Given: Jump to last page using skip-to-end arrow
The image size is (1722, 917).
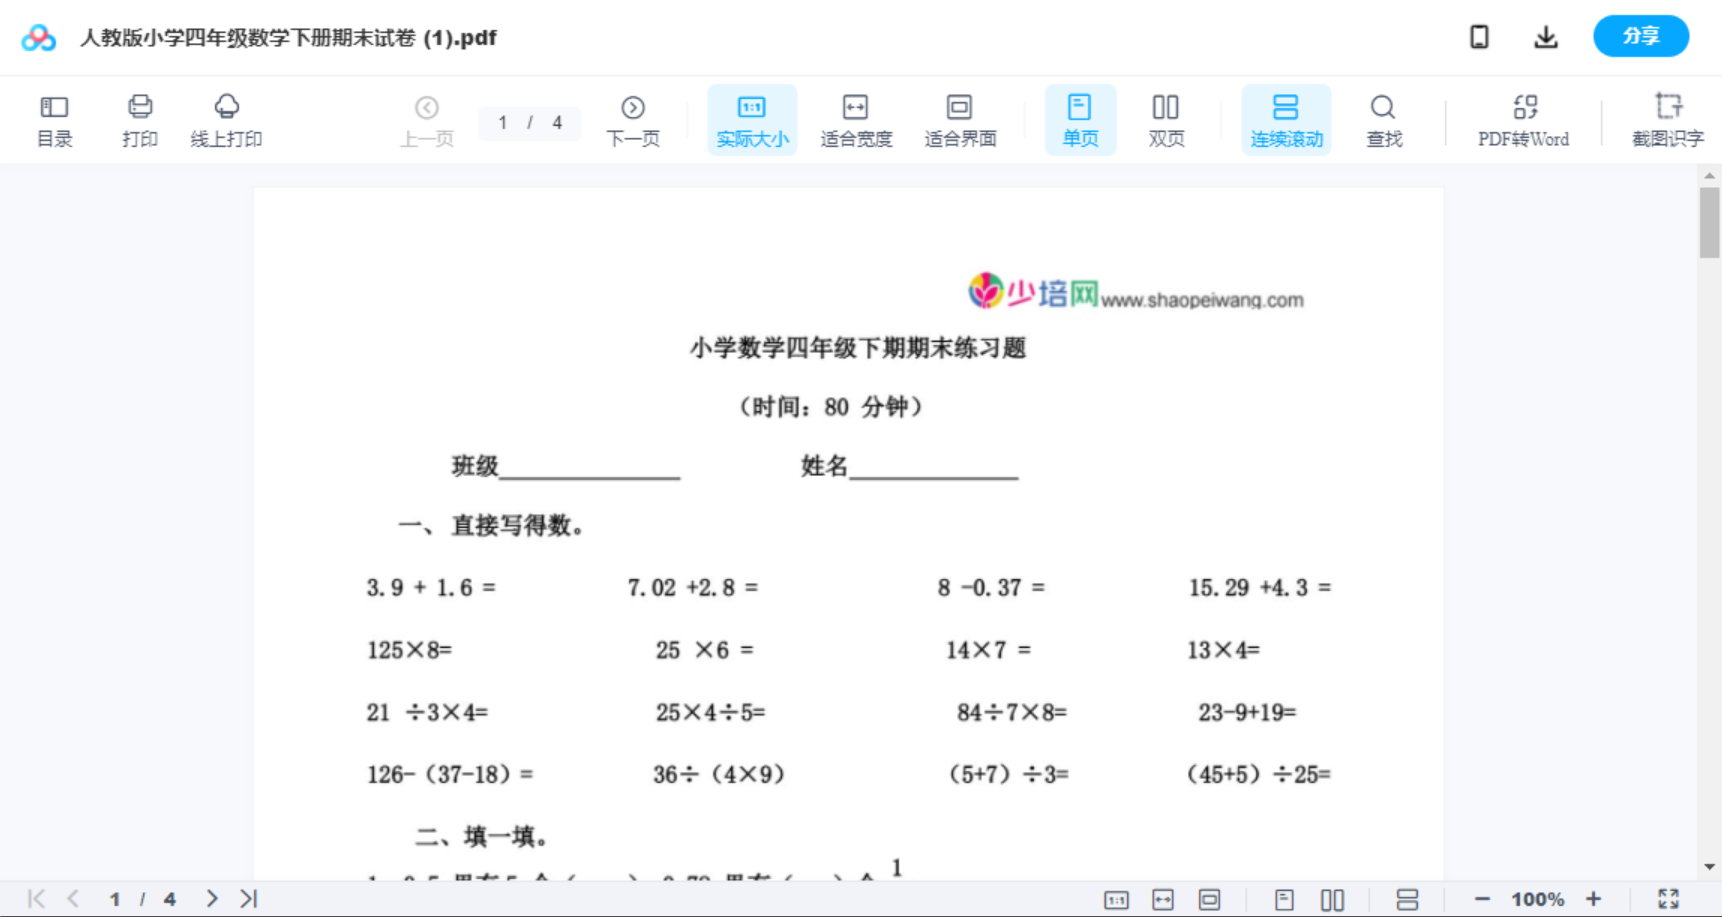Looking at the screenshot, I should pos(247,898).
